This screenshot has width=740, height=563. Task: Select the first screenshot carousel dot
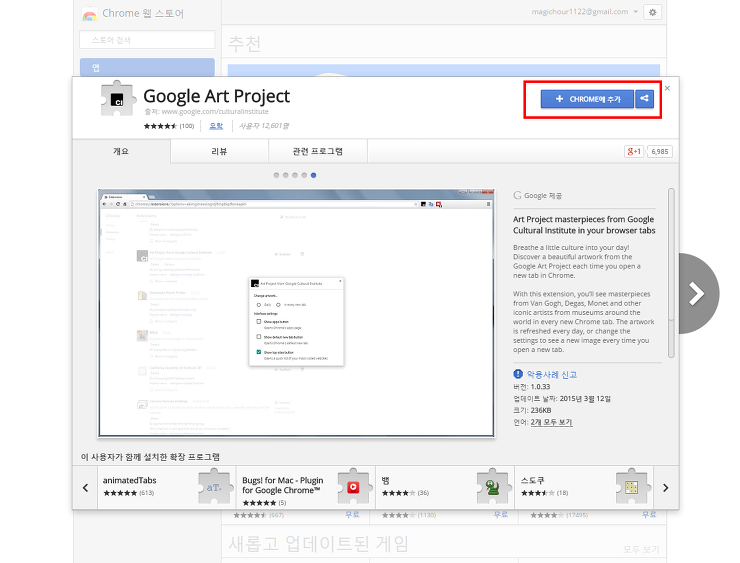pos(276,175)
